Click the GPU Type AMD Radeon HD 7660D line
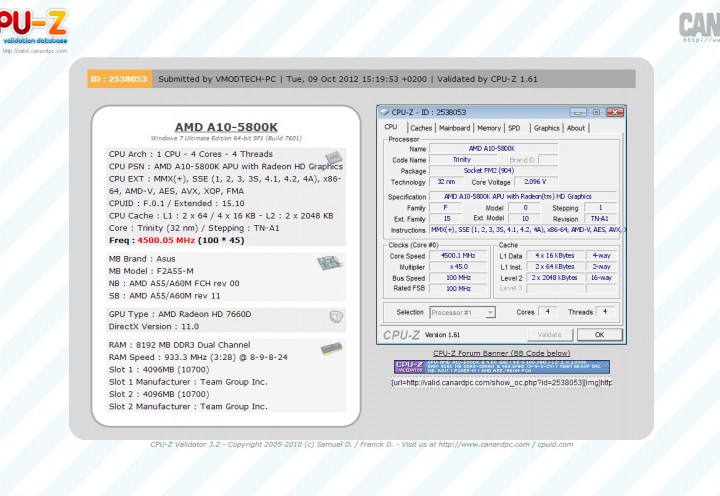This screenshot has height=496, width=720. pyautogui.click(x=180, y=314)
